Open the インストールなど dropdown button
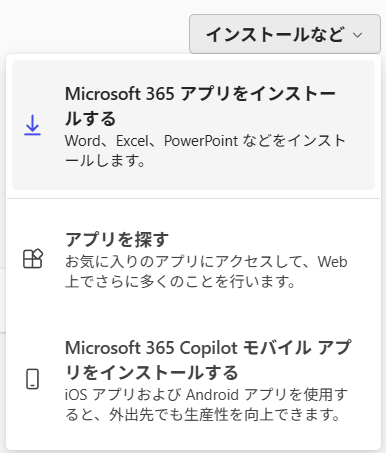 [x=285, y=34]
